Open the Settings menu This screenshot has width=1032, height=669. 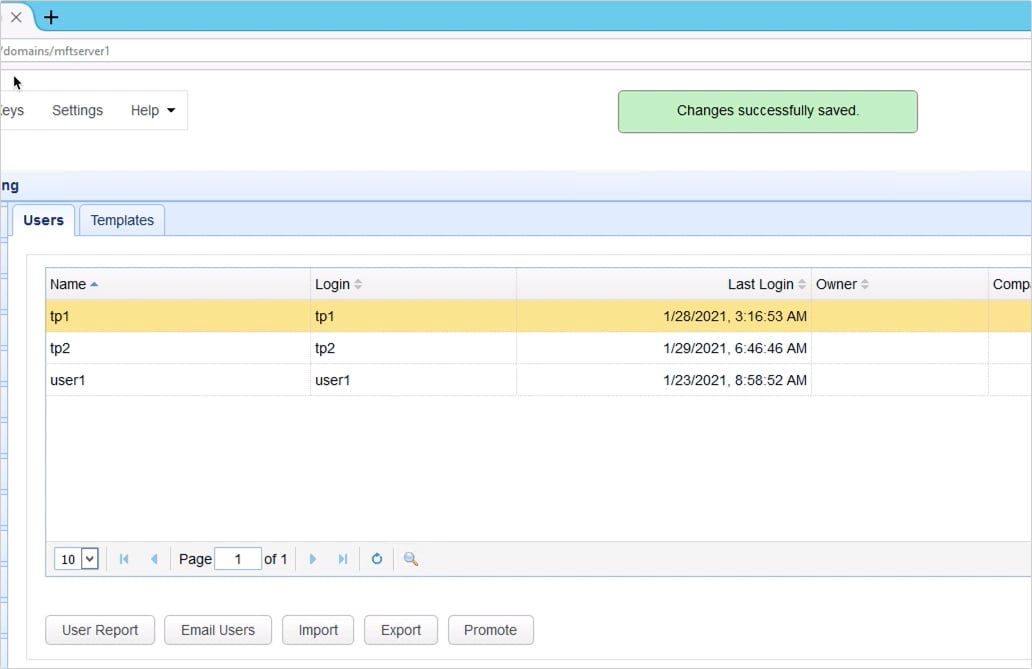tap(77, 110)
